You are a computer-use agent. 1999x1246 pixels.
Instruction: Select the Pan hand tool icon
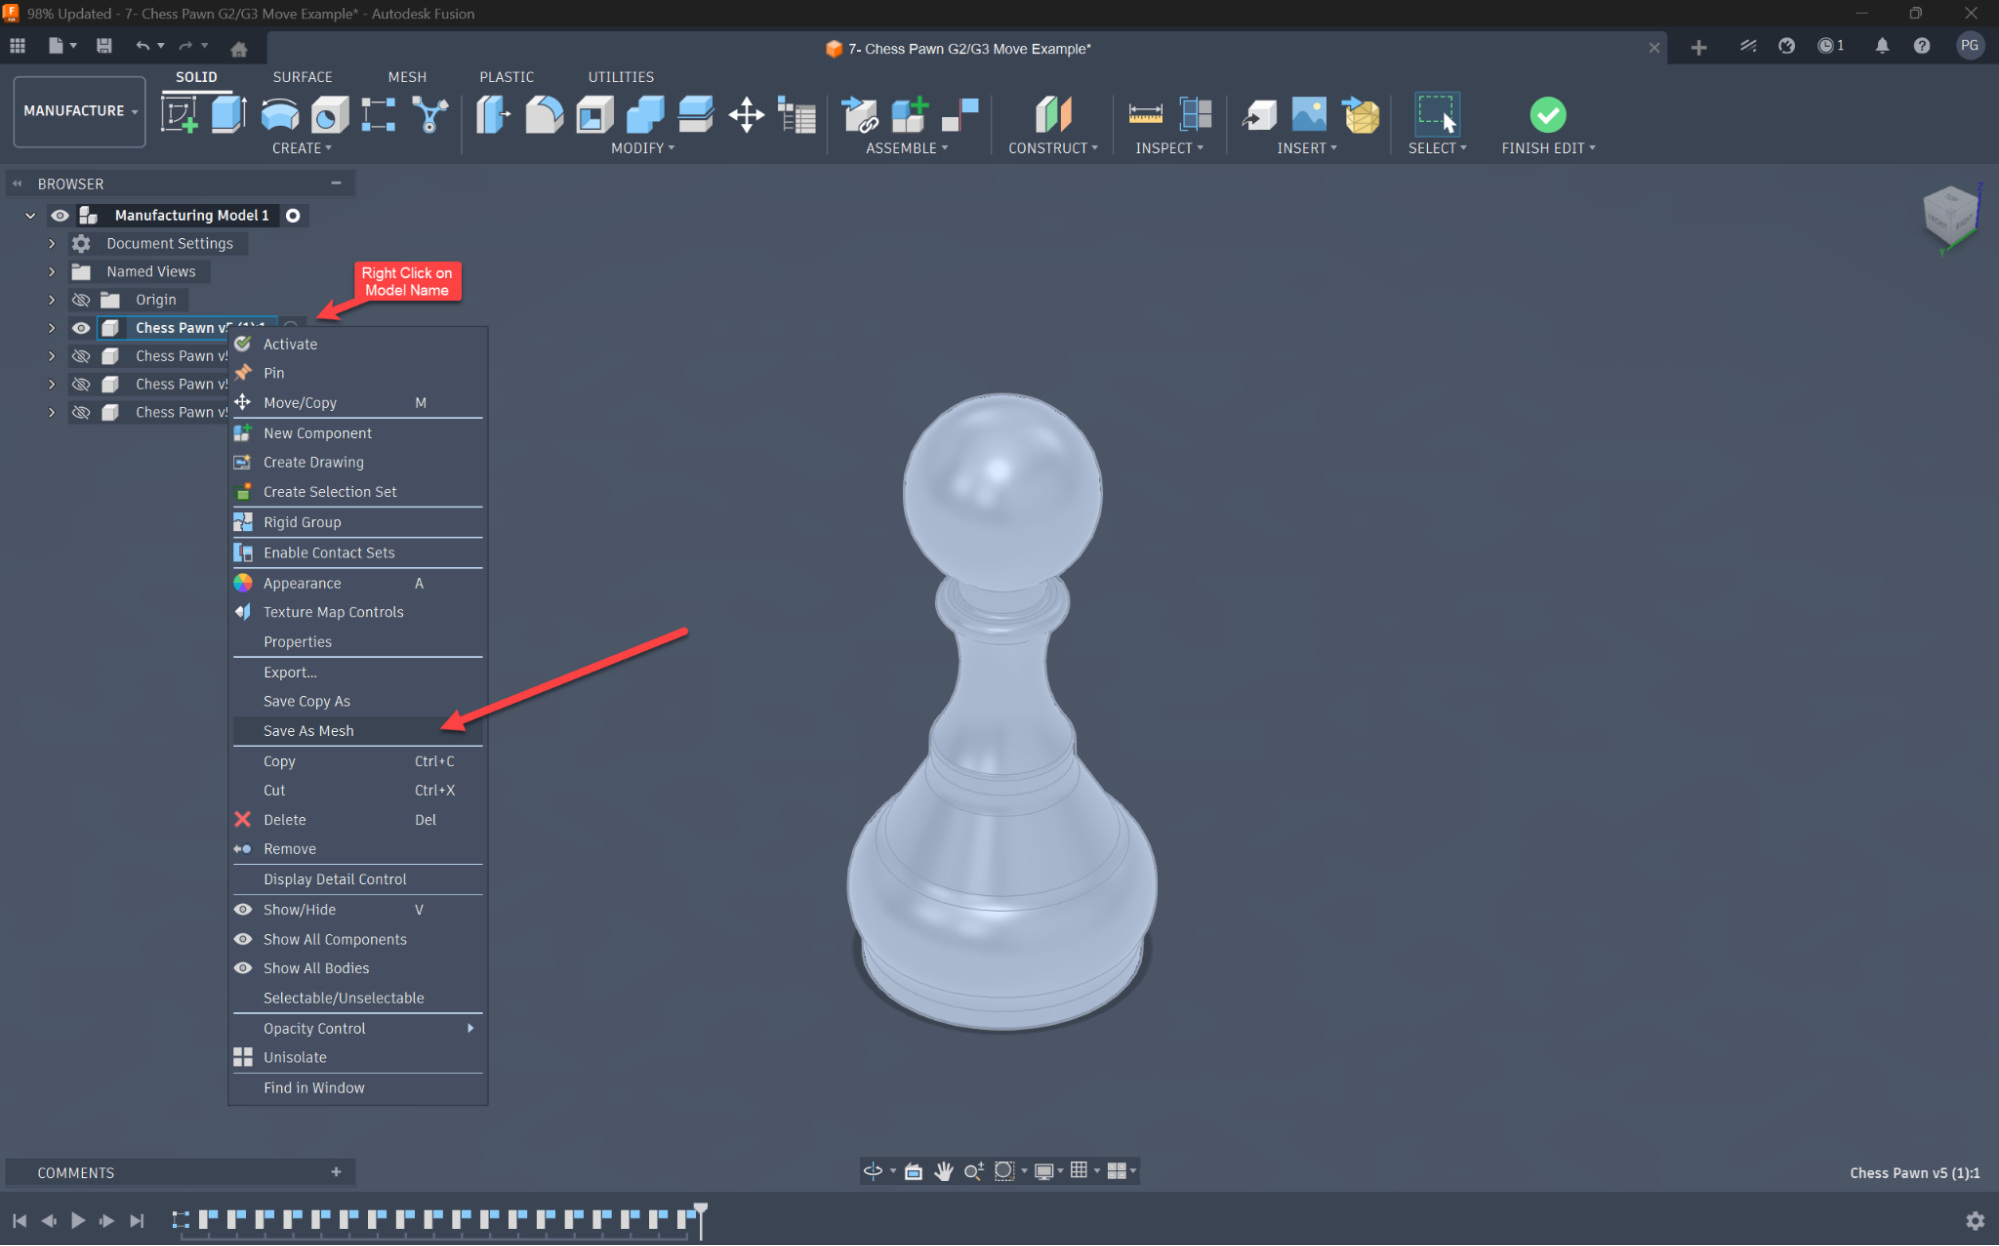click(x=943, y=1171)
